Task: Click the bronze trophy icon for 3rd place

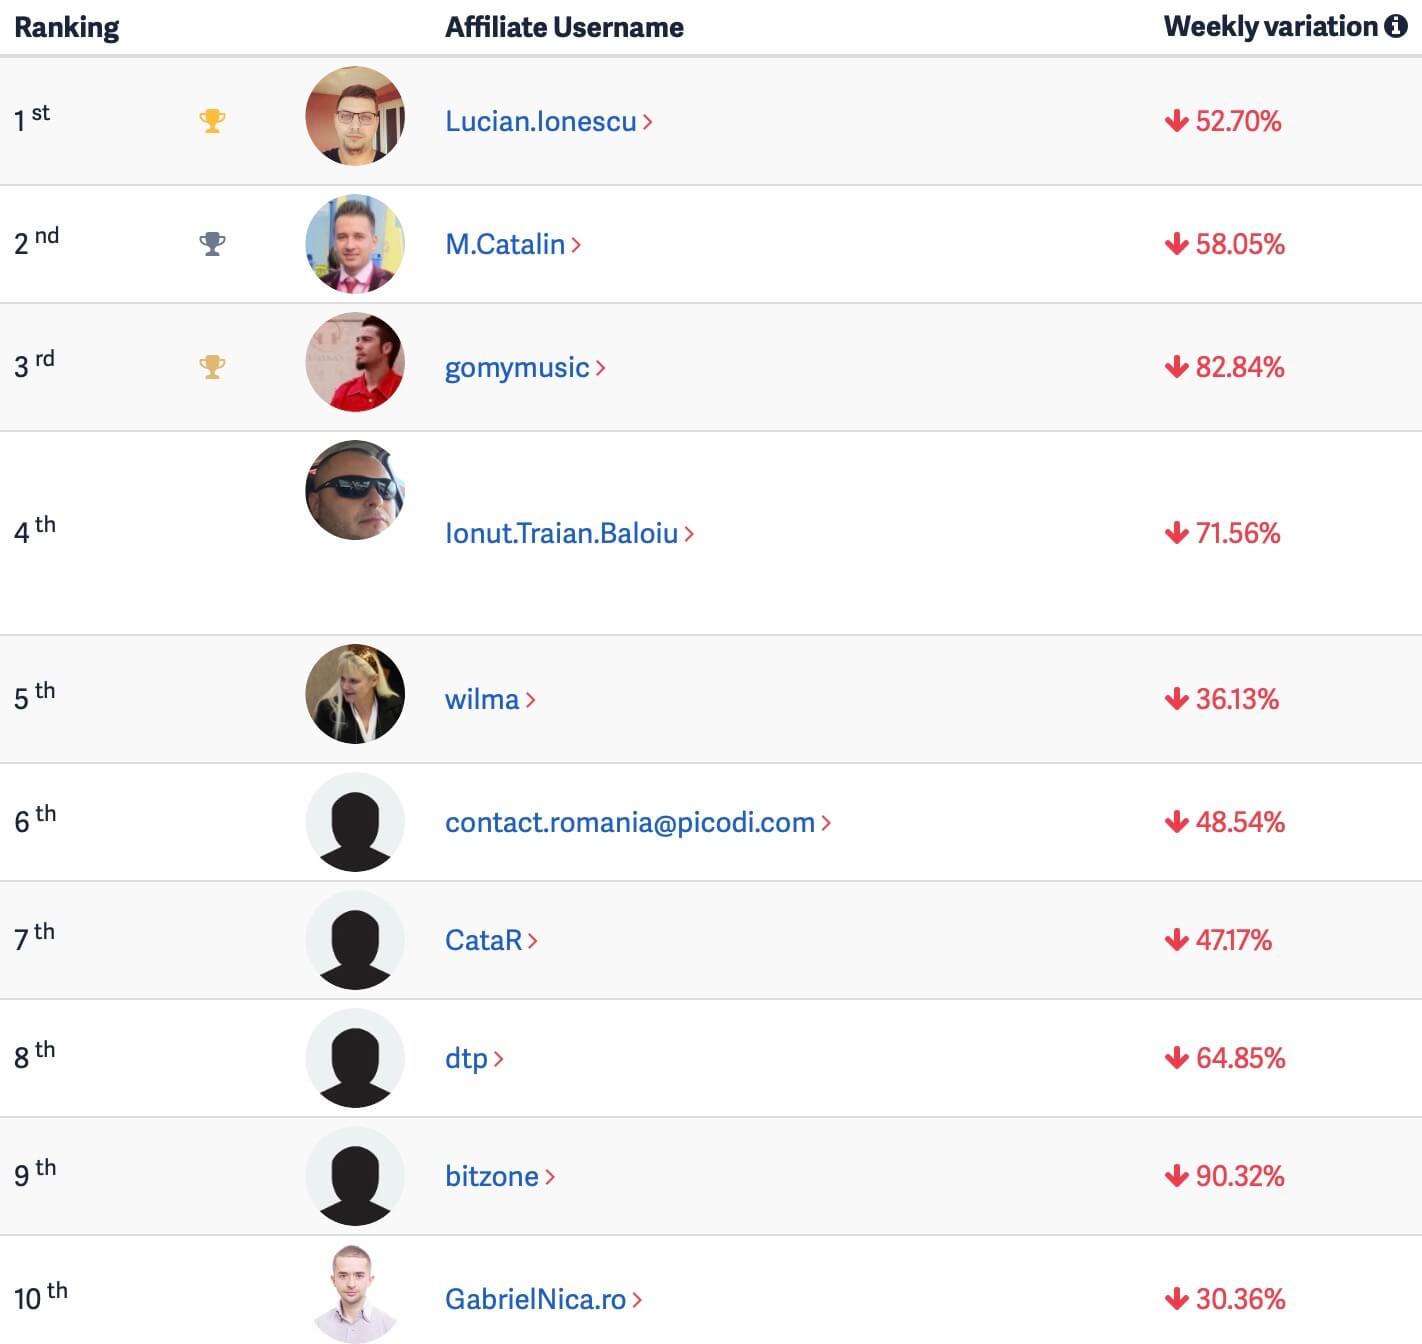Action: 212,367
